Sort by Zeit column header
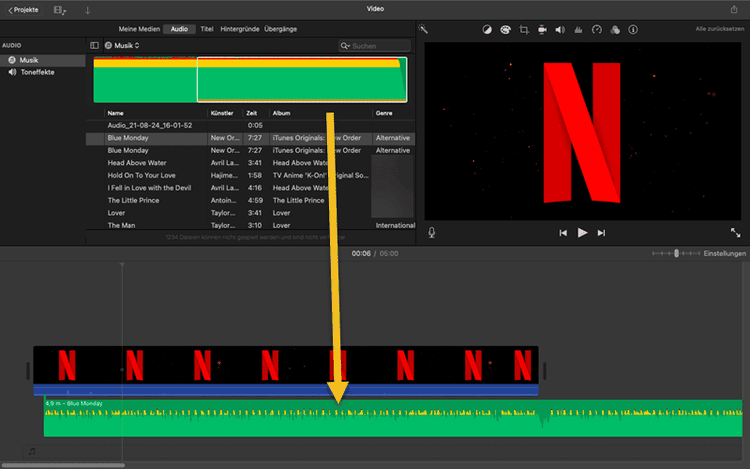Image resolution: width=750 pixels, height=469 pixels. [252, 113]
